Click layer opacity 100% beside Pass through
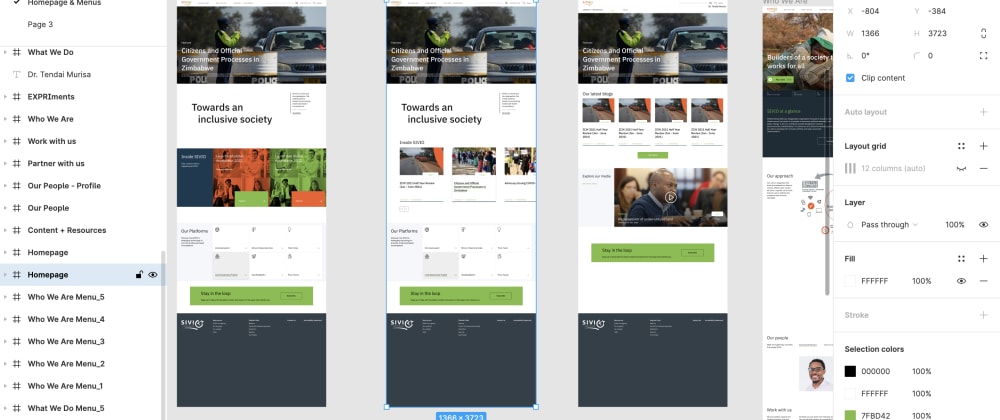Image resolution: width=1000 pixels, height=420 pixels. 955,225
